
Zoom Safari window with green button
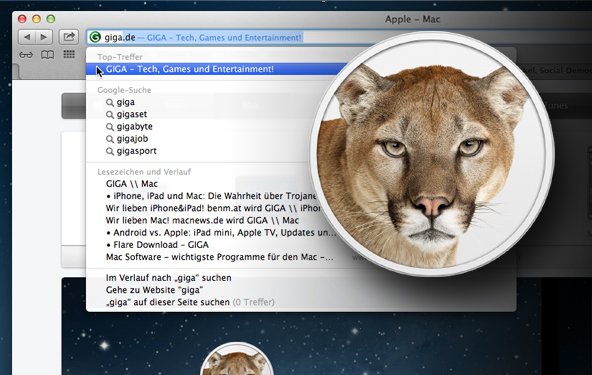[x=51, y=19]
